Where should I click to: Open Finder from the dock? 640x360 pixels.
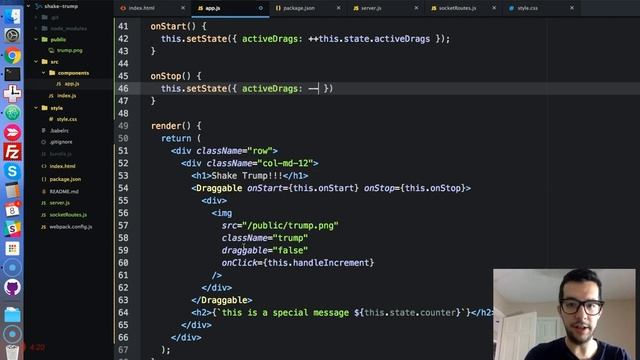[12, 16]
